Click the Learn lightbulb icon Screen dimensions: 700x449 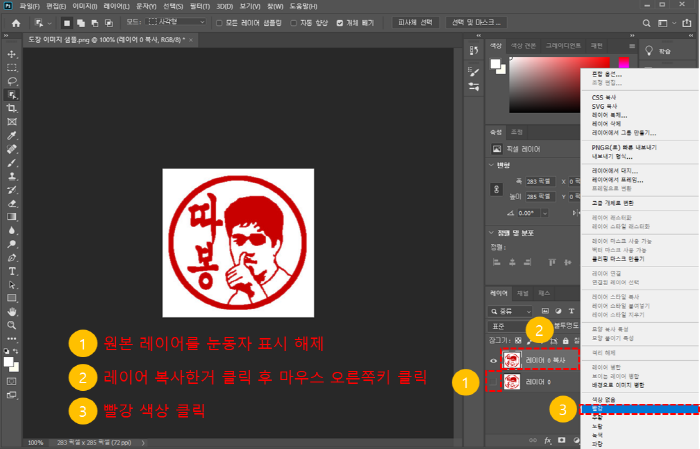click(x=649, y=51)
